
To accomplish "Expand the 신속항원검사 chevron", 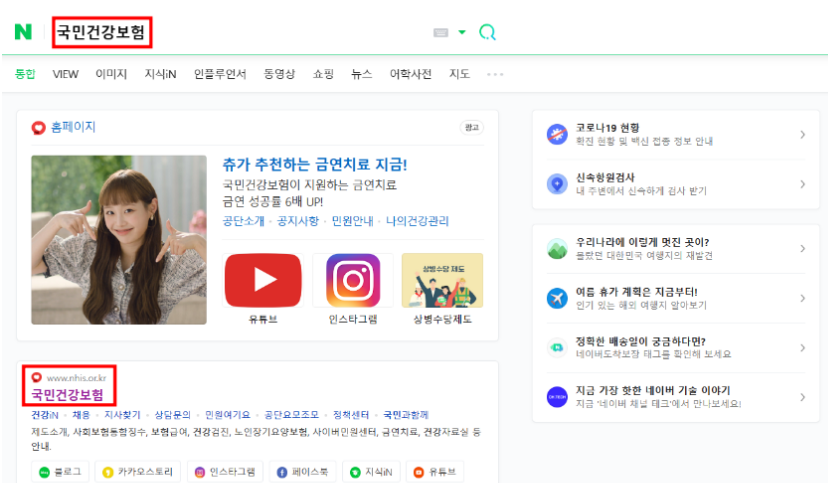I will click(802, 184).
